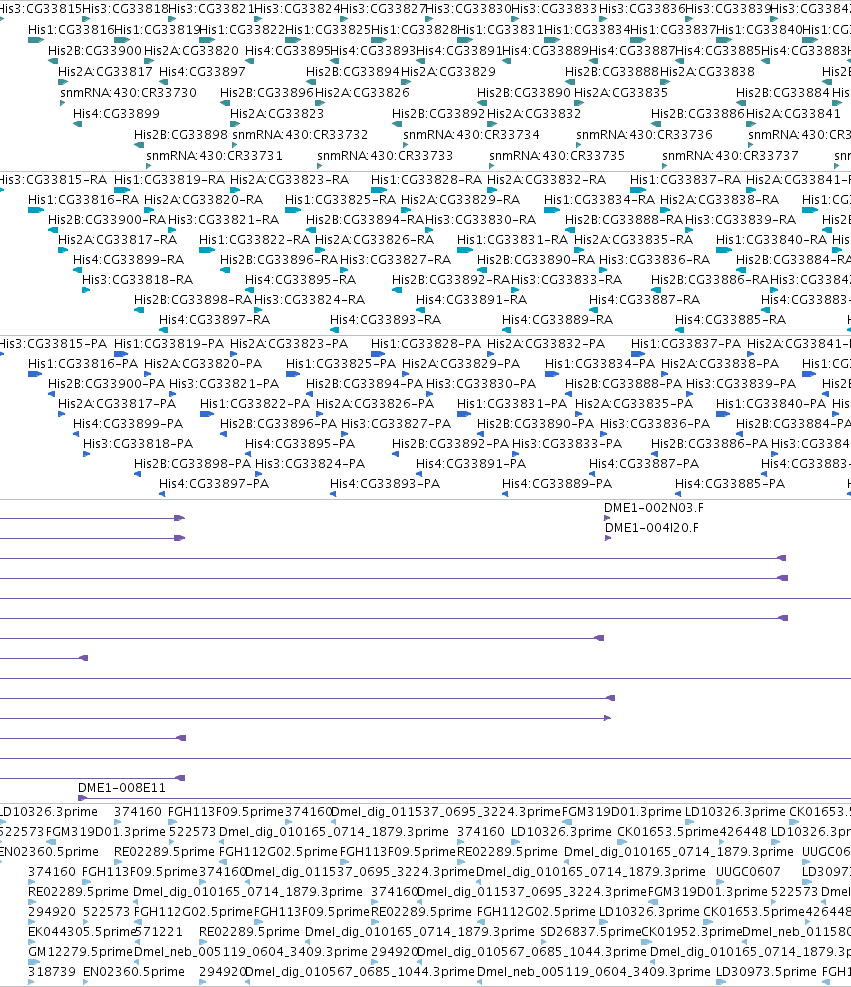Click EST label CK01952.3prime
851x987 pixels.
coord(691,932)
